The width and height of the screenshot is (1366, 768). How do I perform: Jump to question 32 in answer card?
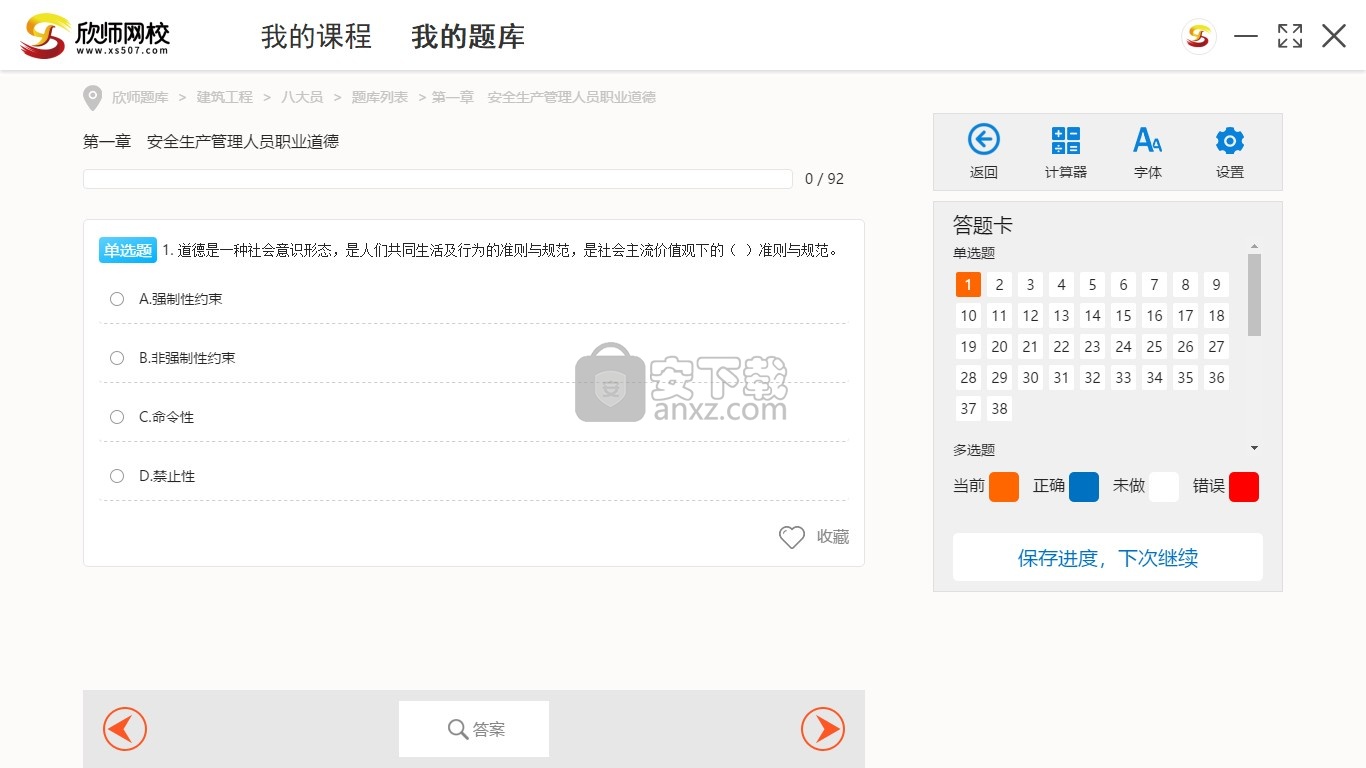[x=1092, y=378]
